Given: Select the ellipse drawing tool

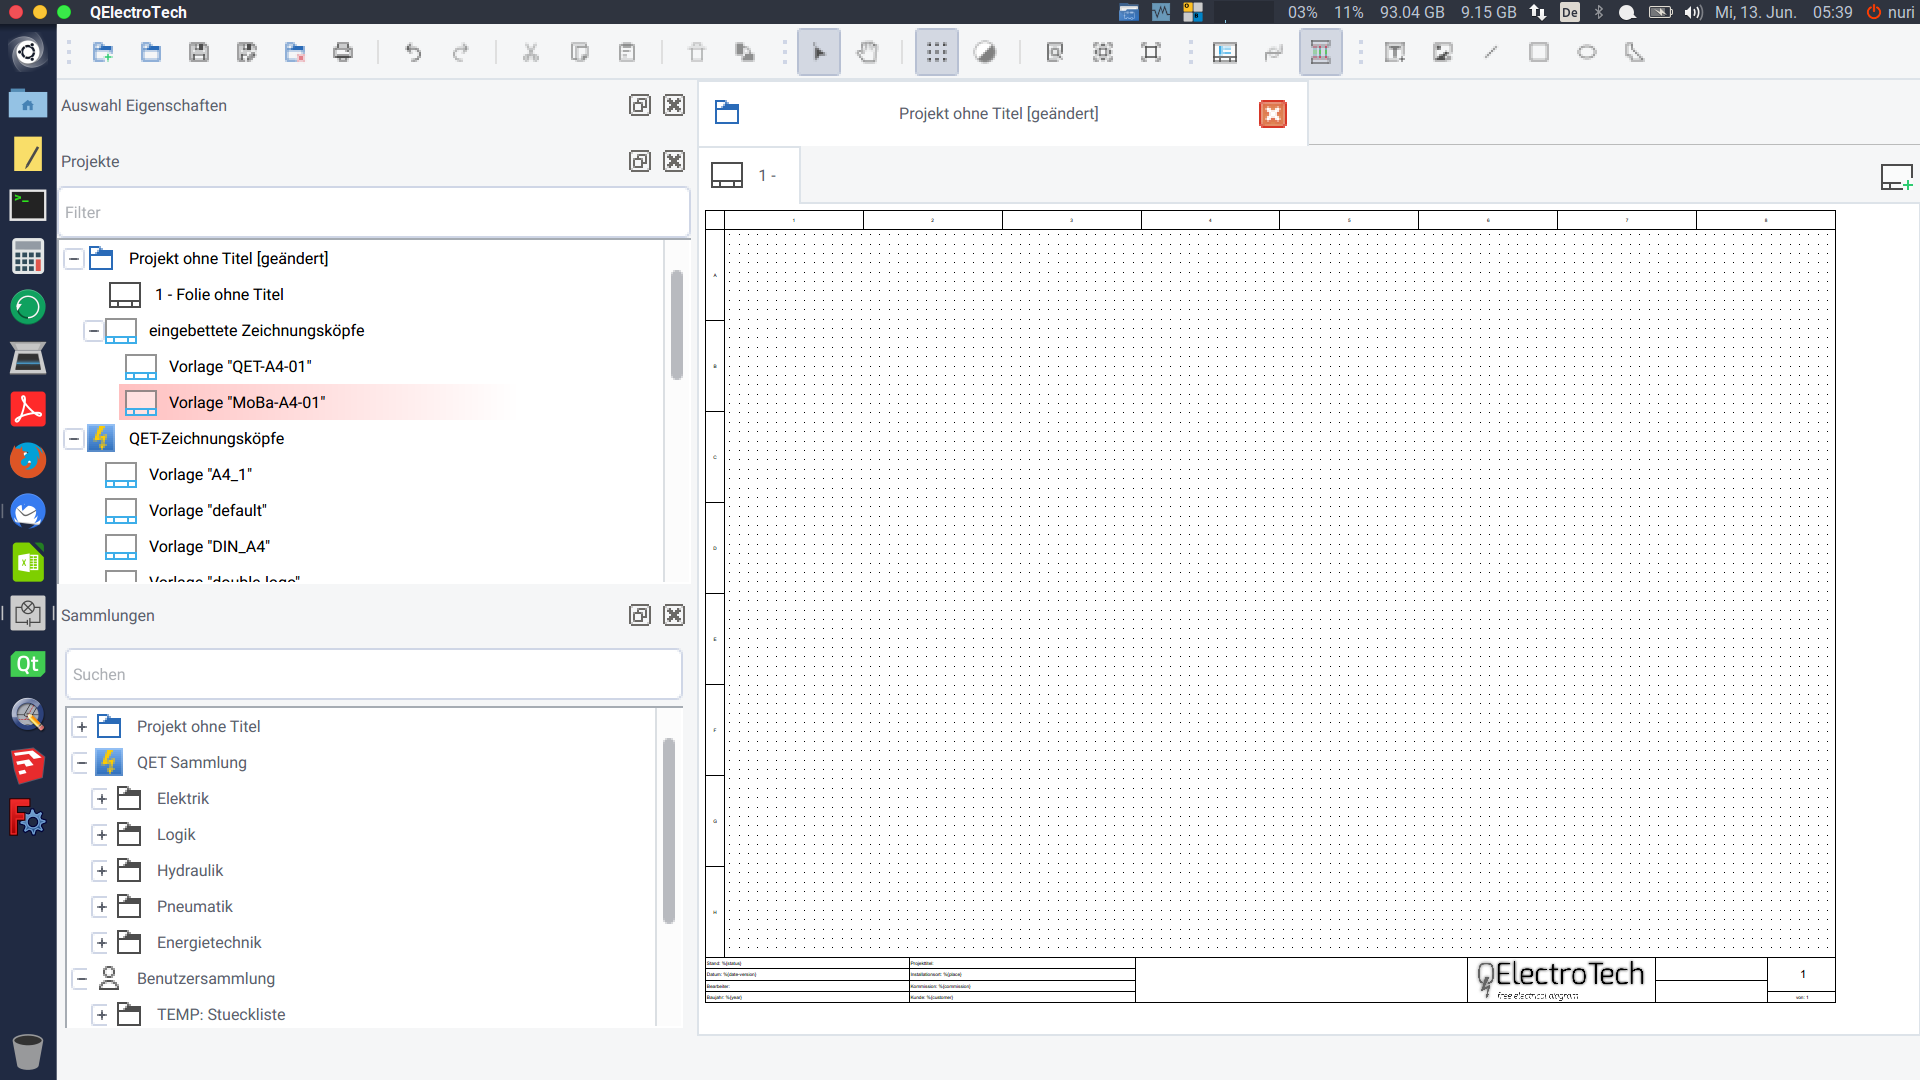Looking at the screenshot, I should click(1587, 53).
